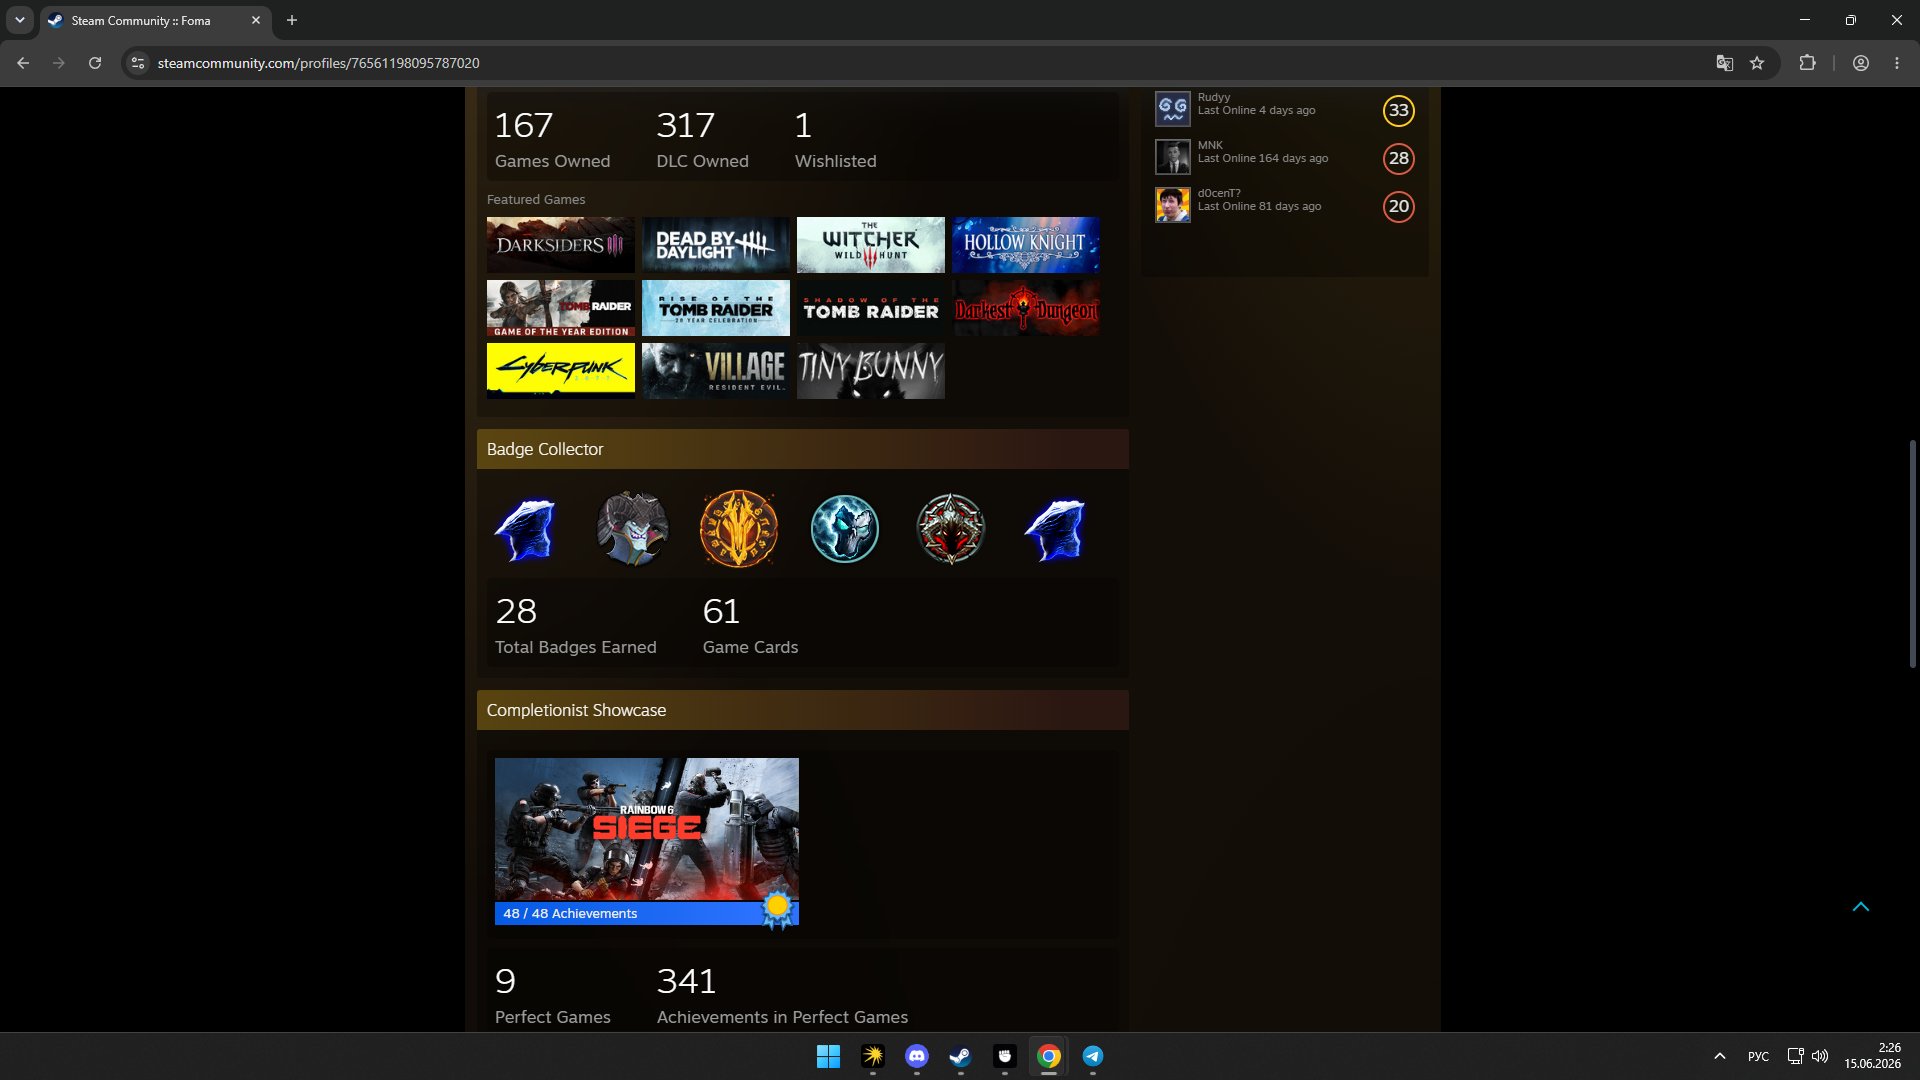This screenshot has height=1080, width=1920.
Task: Open the Darksiders III featured game
Action: point(561,245)
